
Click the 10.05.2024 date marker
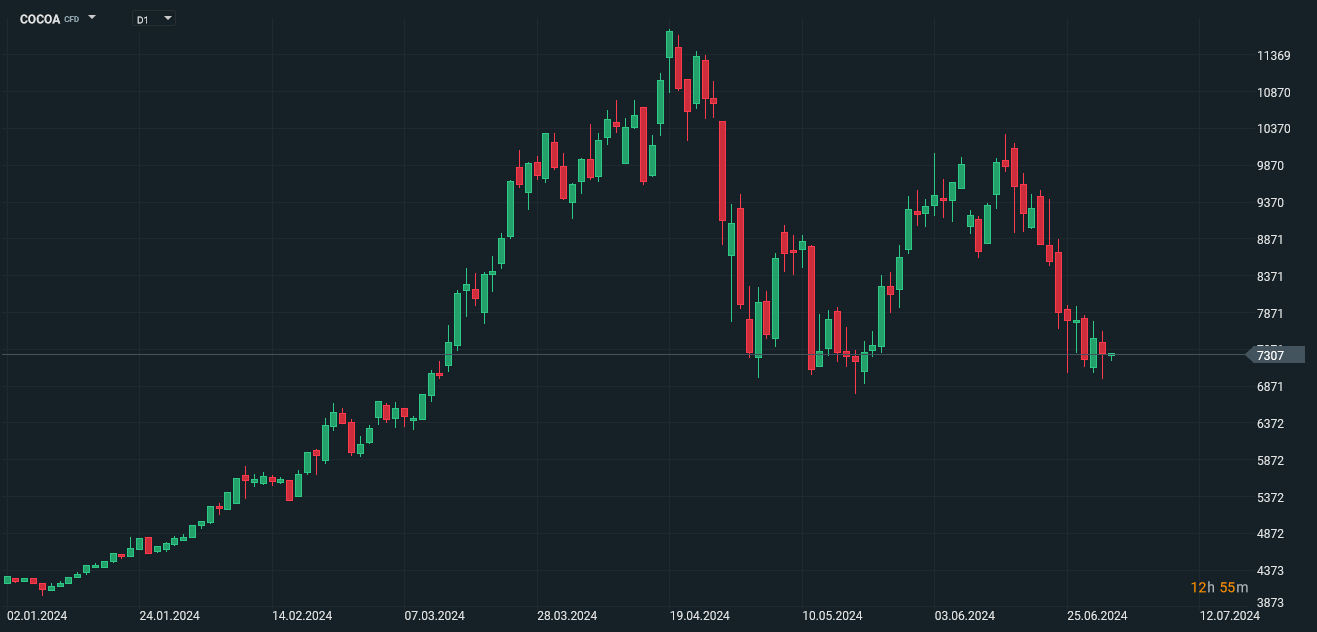tap(833, 616)
